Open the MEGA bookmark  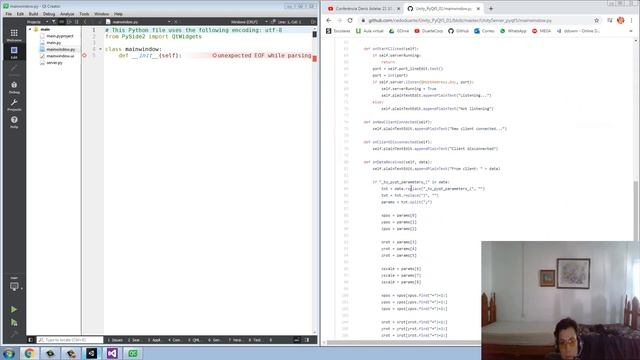[x=542, y=31]
